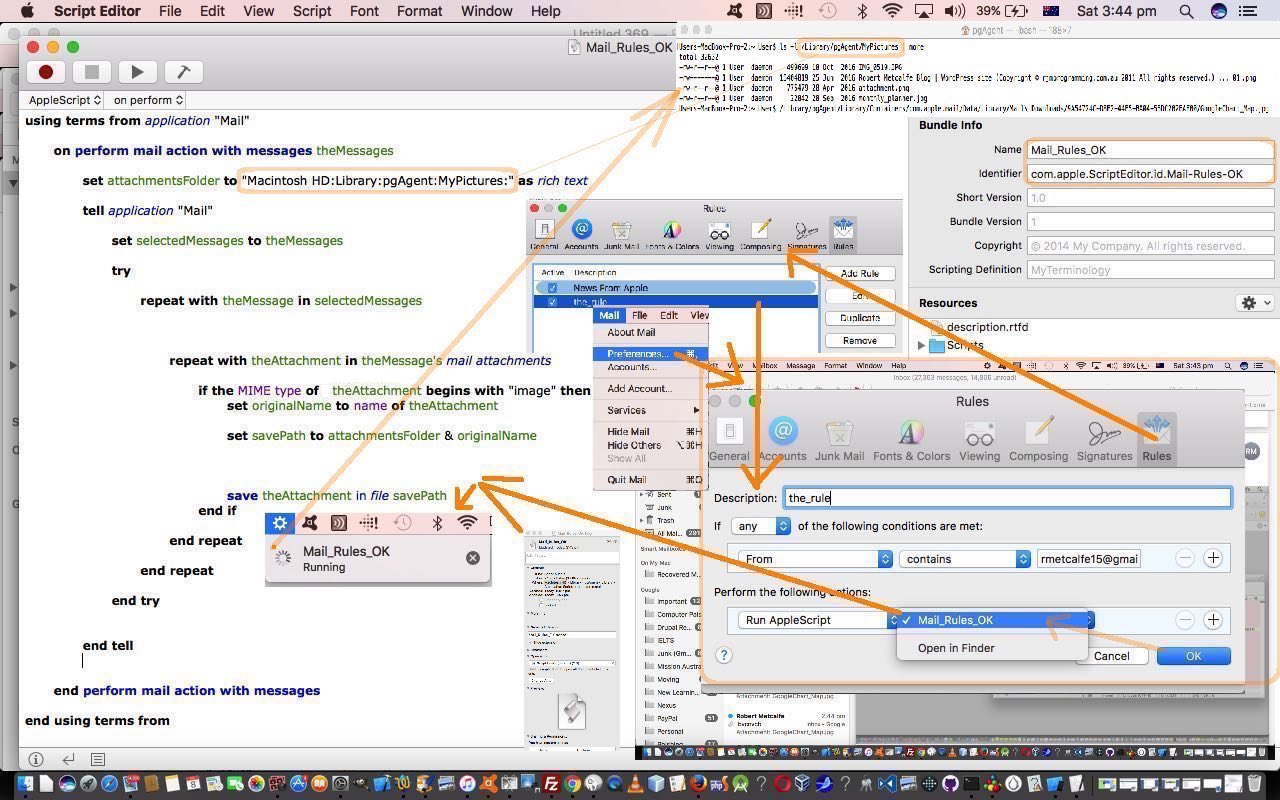Expand the Scripts folder disclosure triangle
Image resolution: width=1280 pixels, height=800 pixels.
[x=921, y=345]
